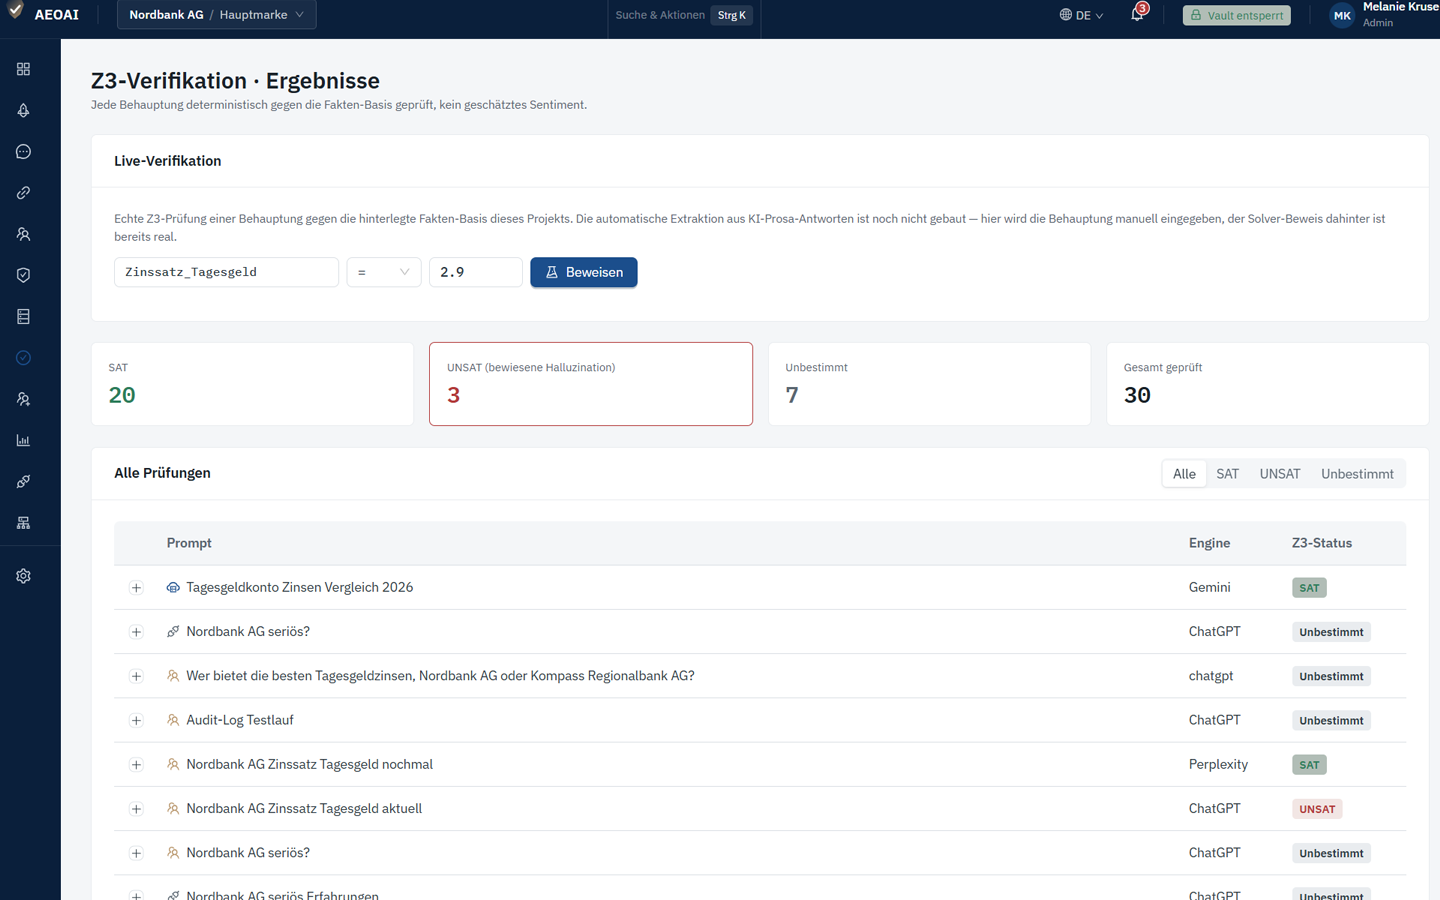This screenshot has width=1440, height=900.
Task: Switch to the Unbestimmt filter tab
Action: tap(1357, 474)
